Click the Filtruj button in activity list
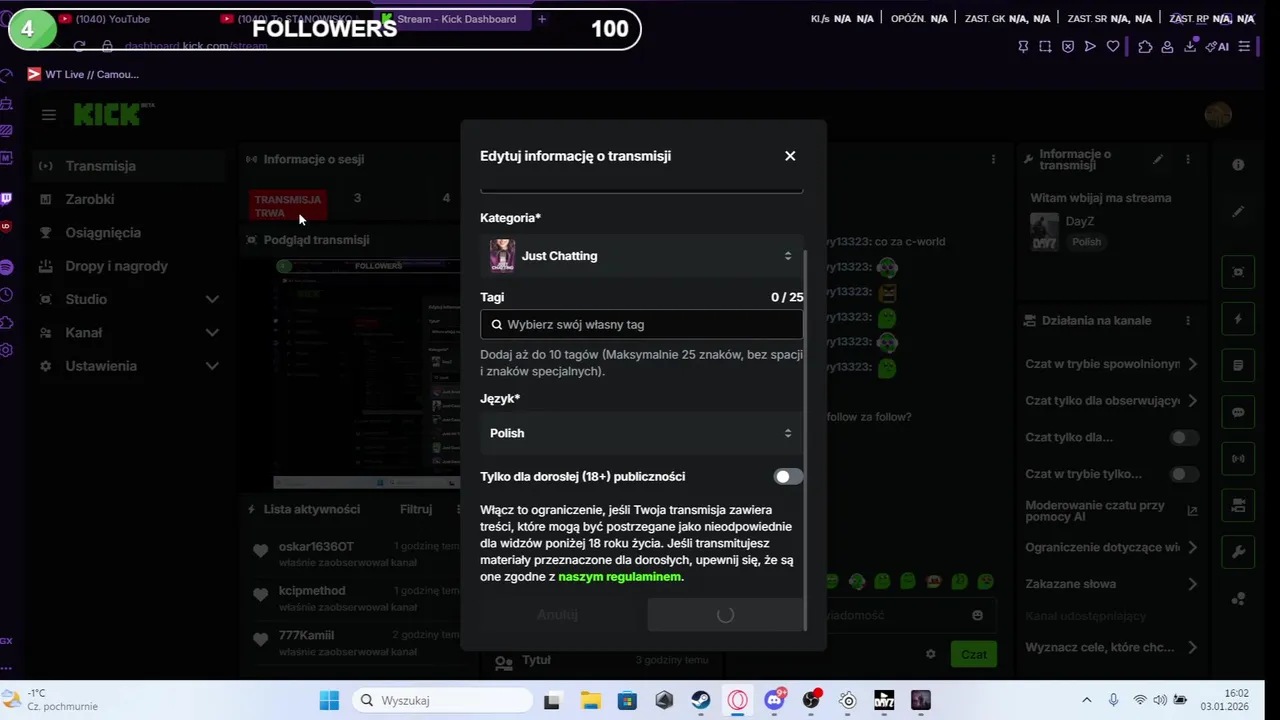The height and width of the screenshot is (720, 1280). pos(416,509)
